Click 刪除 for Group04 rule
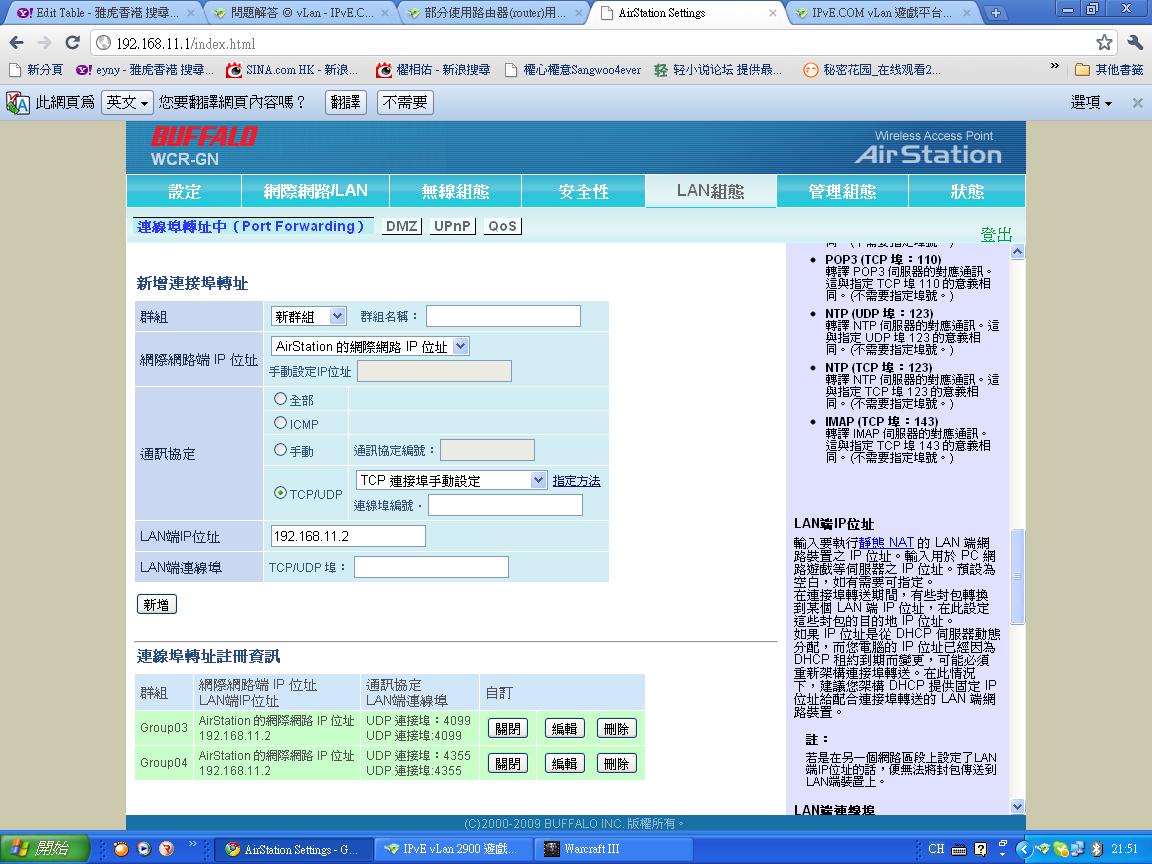 coord(616,763)
